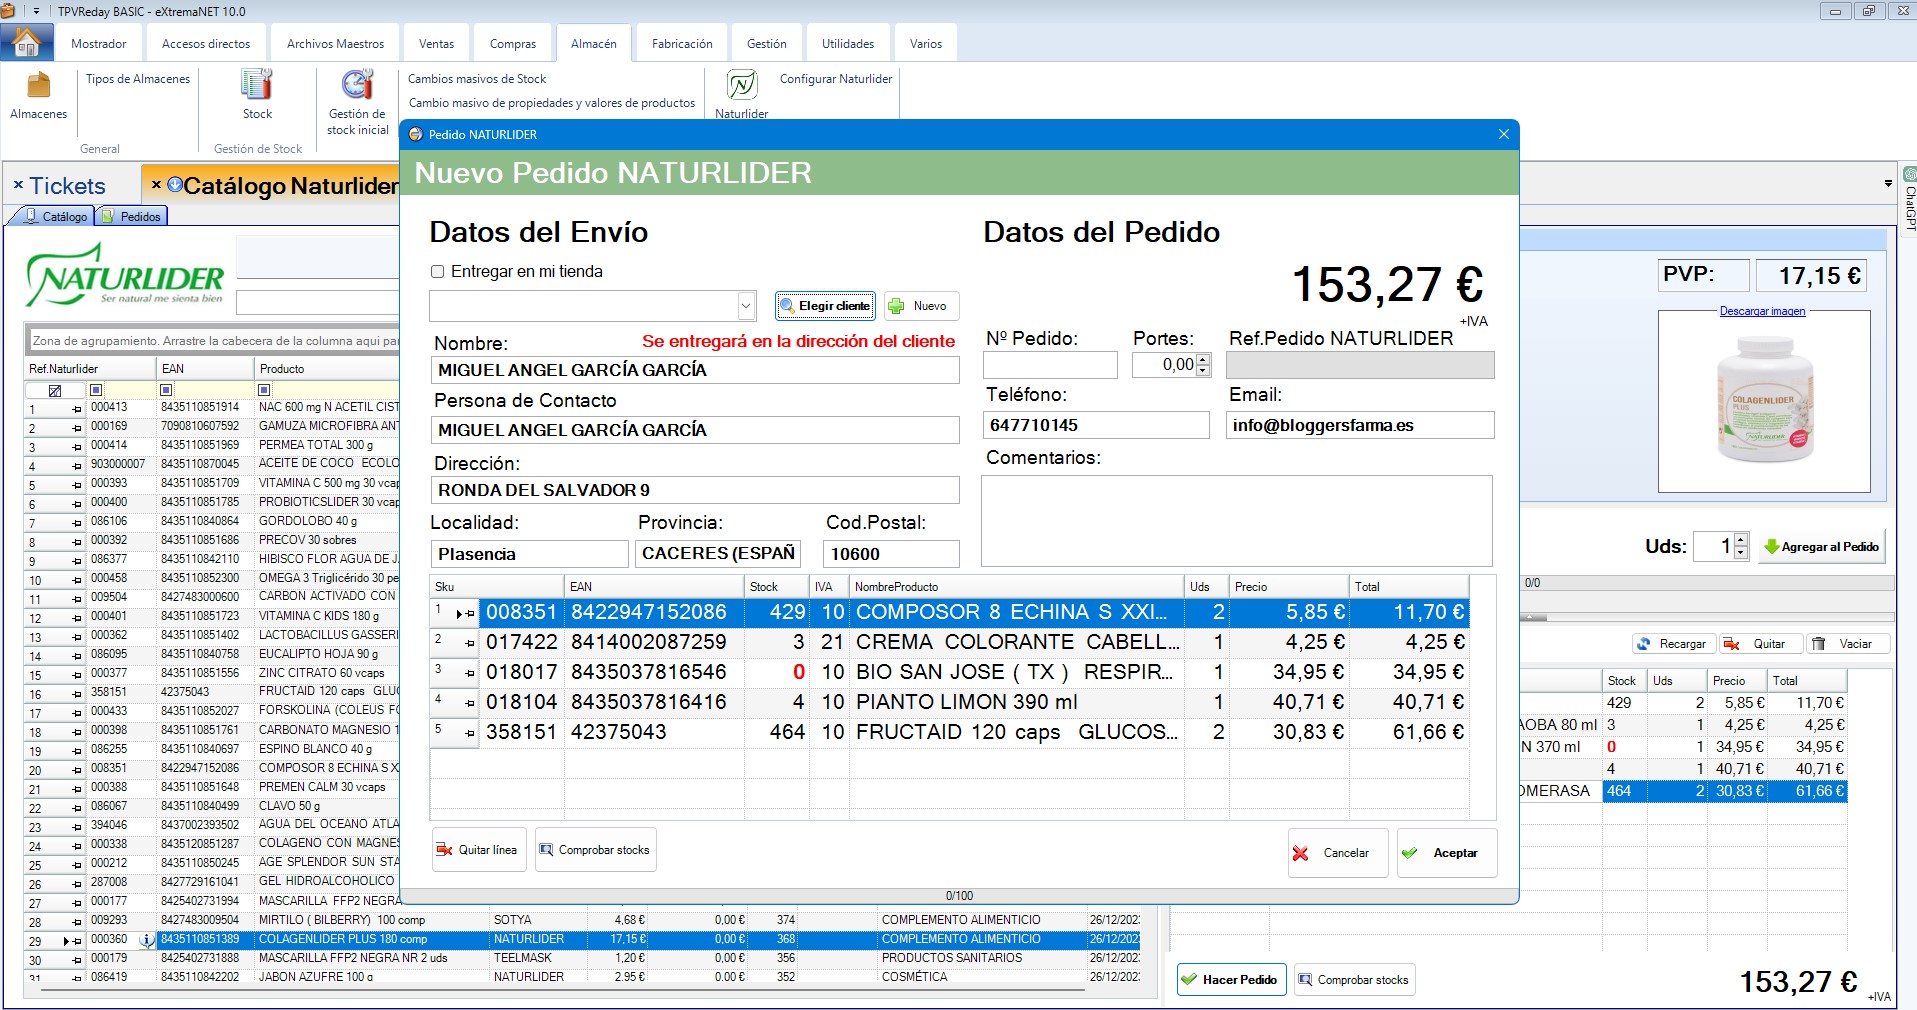The height and width of the screenshot is (1010, 1917).
Task: Select catalog row GORDOLOBO 40 g
Action: click(212, 521)
